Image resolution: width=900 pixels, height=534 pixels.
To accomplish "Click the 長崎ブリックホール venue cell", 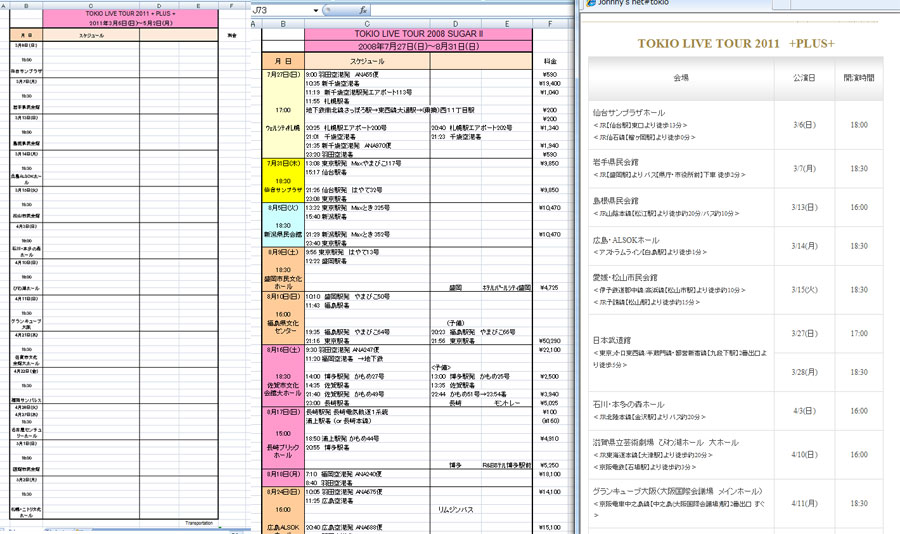I will (x=283, y=451).
